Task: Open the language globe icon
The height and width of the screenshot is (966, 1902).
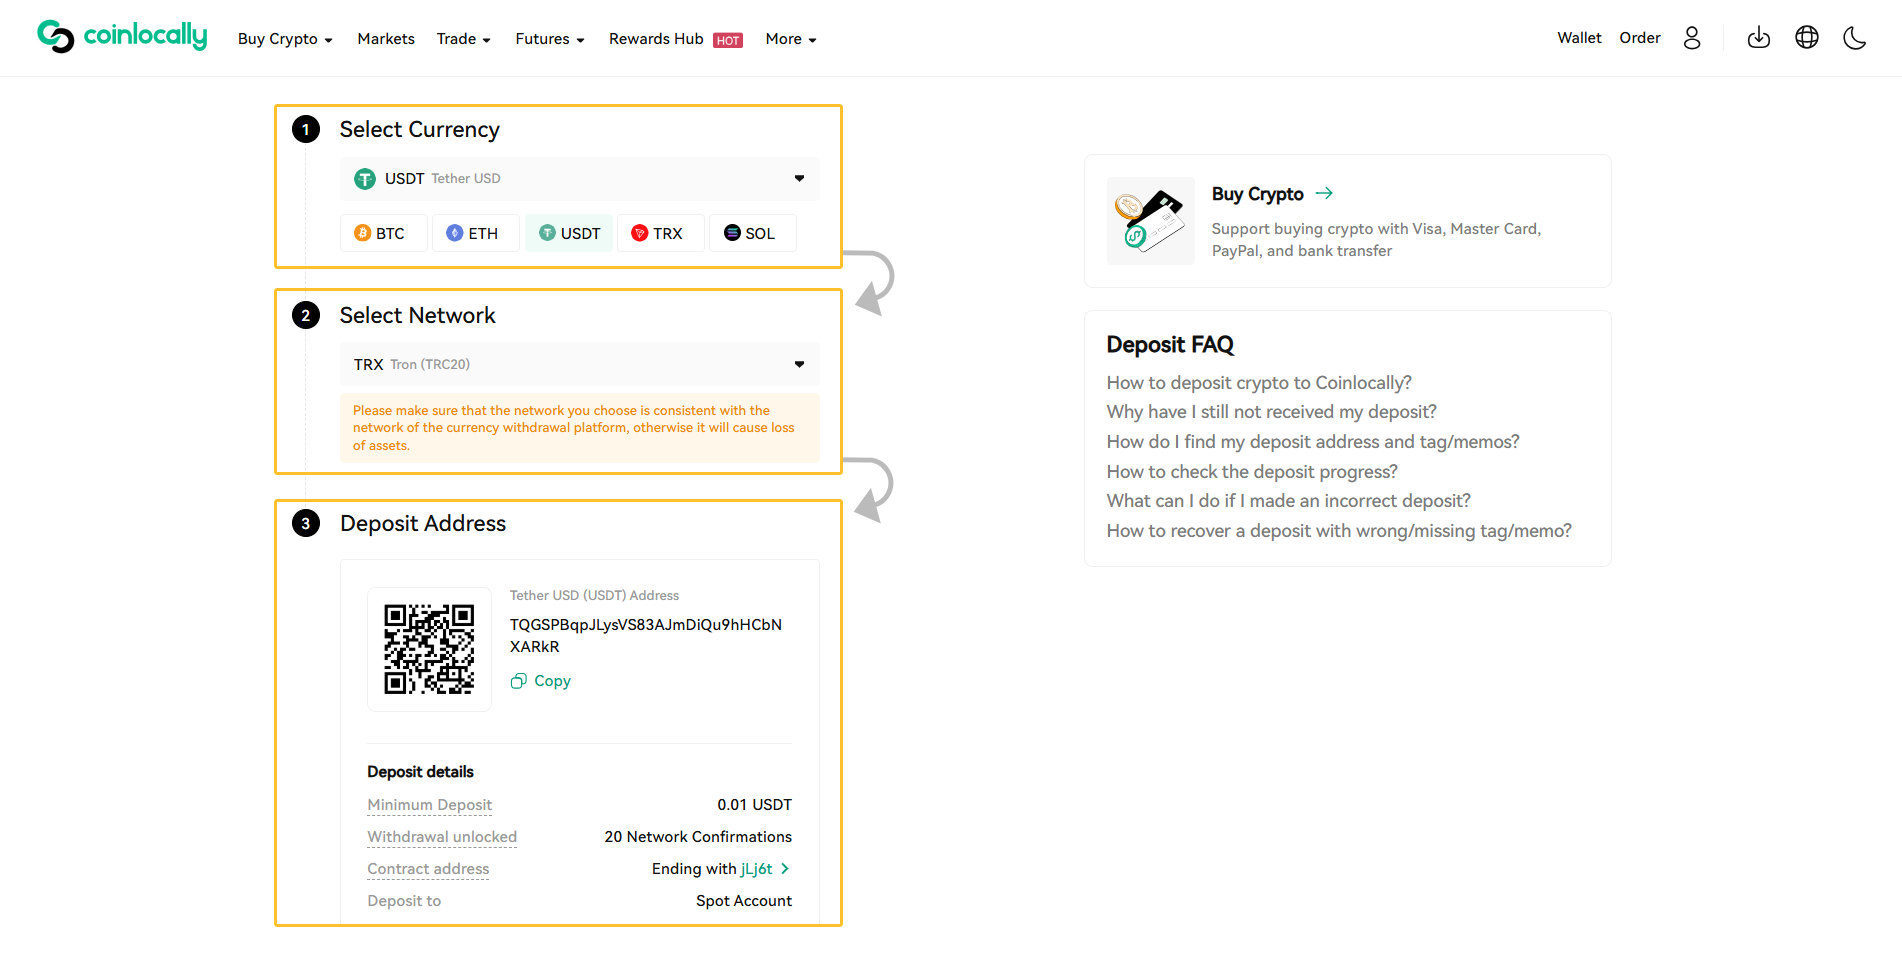Action: coord(1807,38)
